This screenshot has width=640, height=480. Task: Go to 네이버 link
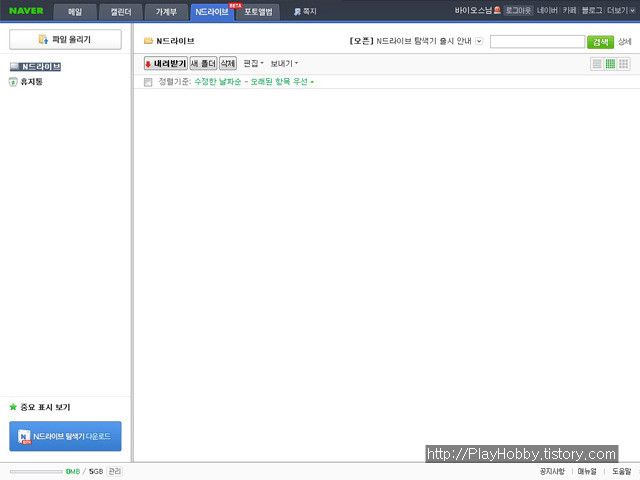tap(547, 10)
